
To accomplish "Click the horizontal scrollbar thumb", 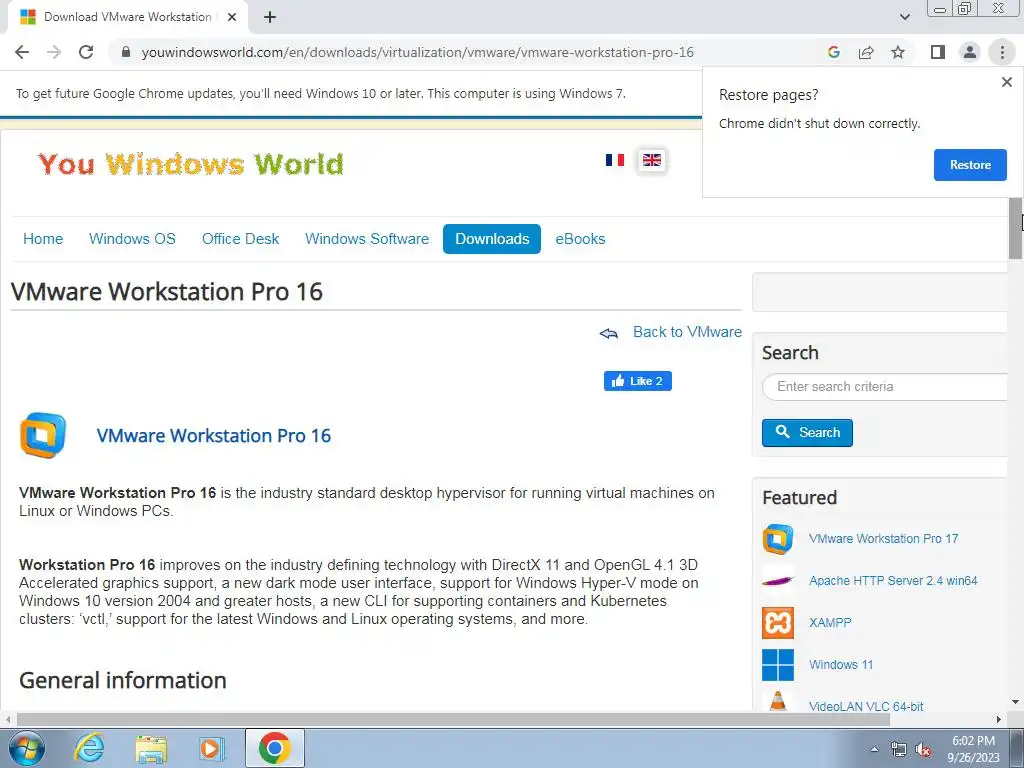I will click(x=453, y=719).
